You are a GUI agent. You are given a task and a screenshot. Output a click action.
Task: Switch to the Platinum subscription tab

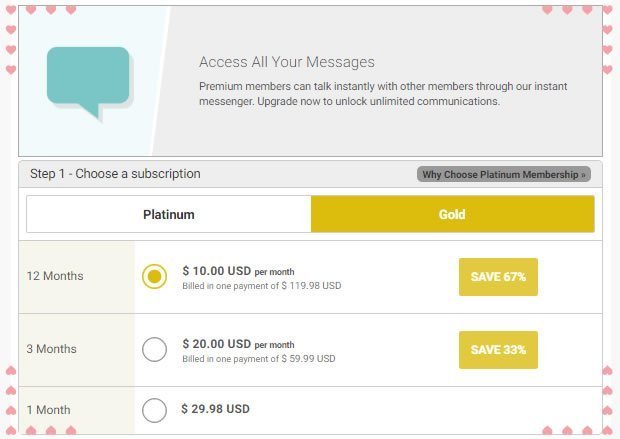[169, 214]
